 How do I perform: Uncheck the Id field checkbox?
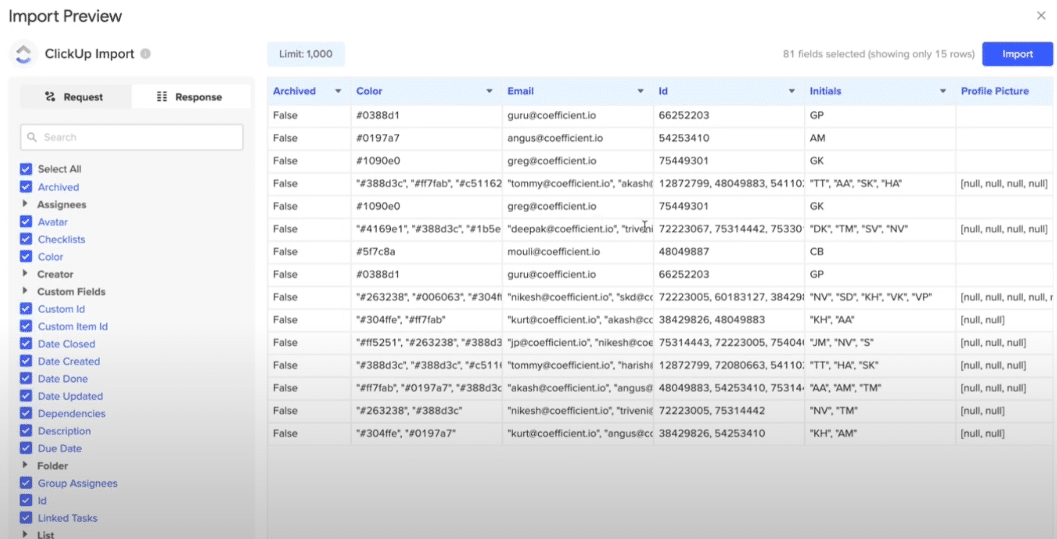(x=26, y=501)
